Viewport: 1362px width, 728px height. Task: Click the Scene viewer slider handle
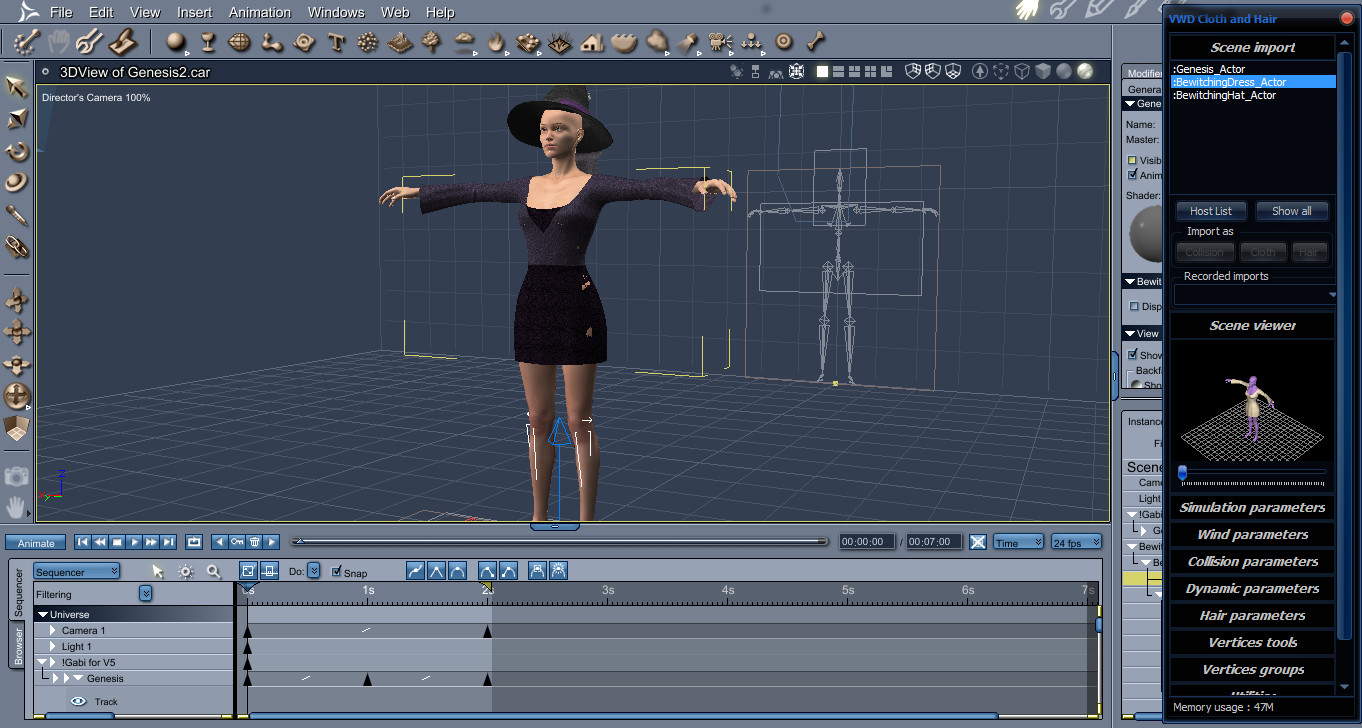point(1182,472)
